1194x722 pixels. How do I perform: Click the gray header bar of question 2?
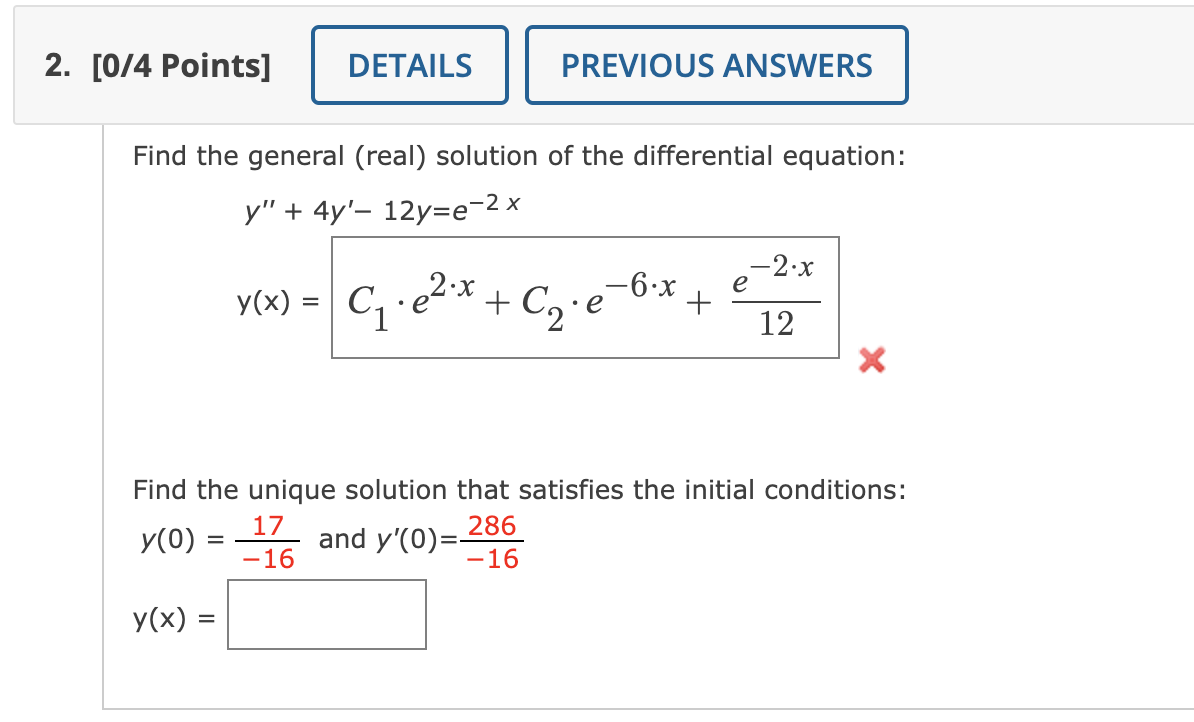(1000, 65)
